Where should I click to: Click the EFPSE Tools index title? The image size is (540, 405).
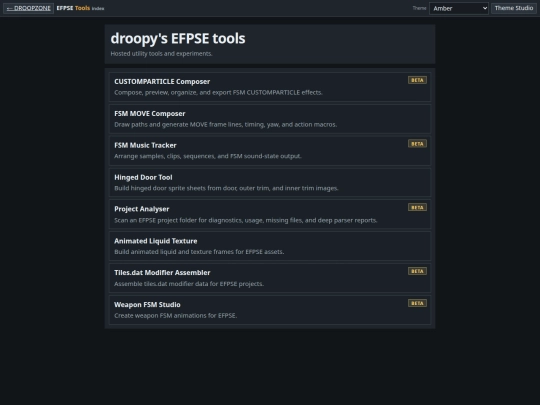pyautogui.click(x=80, y=8)
